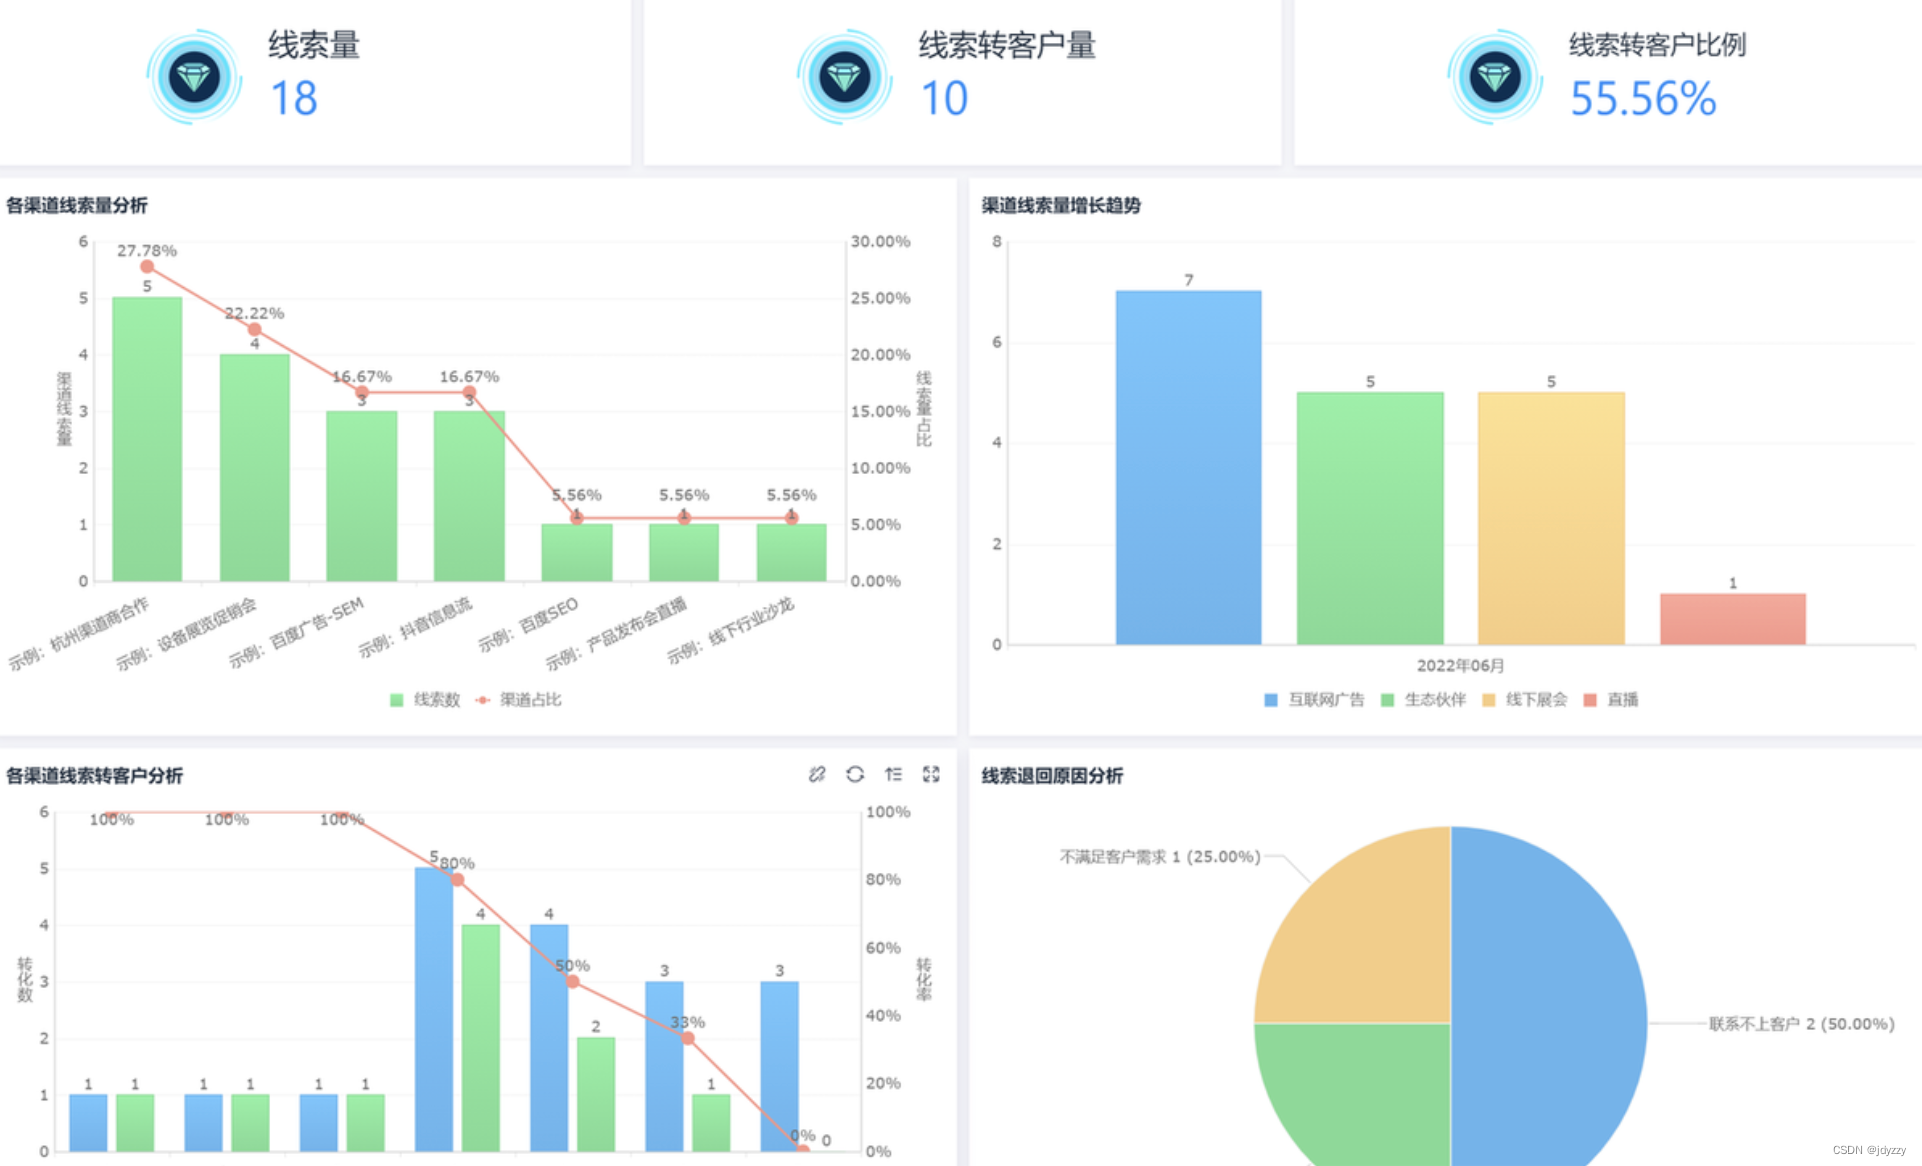
Task: Toggle 互联网广告 legend in trend chart
Action: point(1314,700)
